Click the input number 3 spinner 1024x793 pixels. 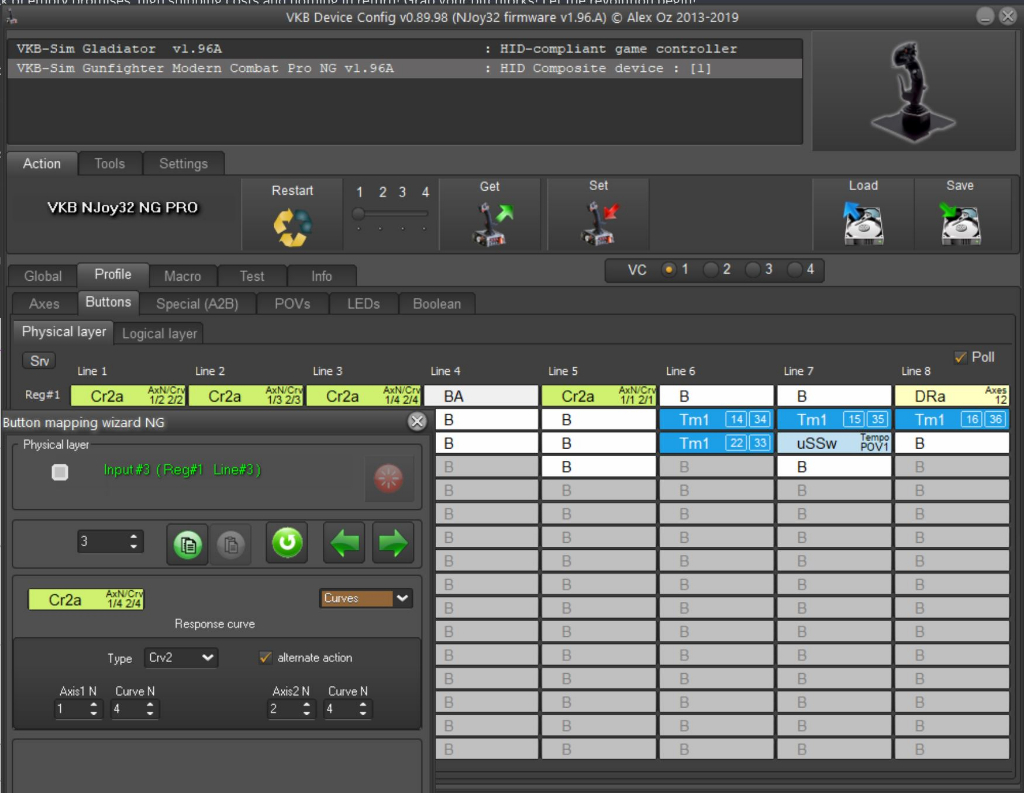click(110, 541)
